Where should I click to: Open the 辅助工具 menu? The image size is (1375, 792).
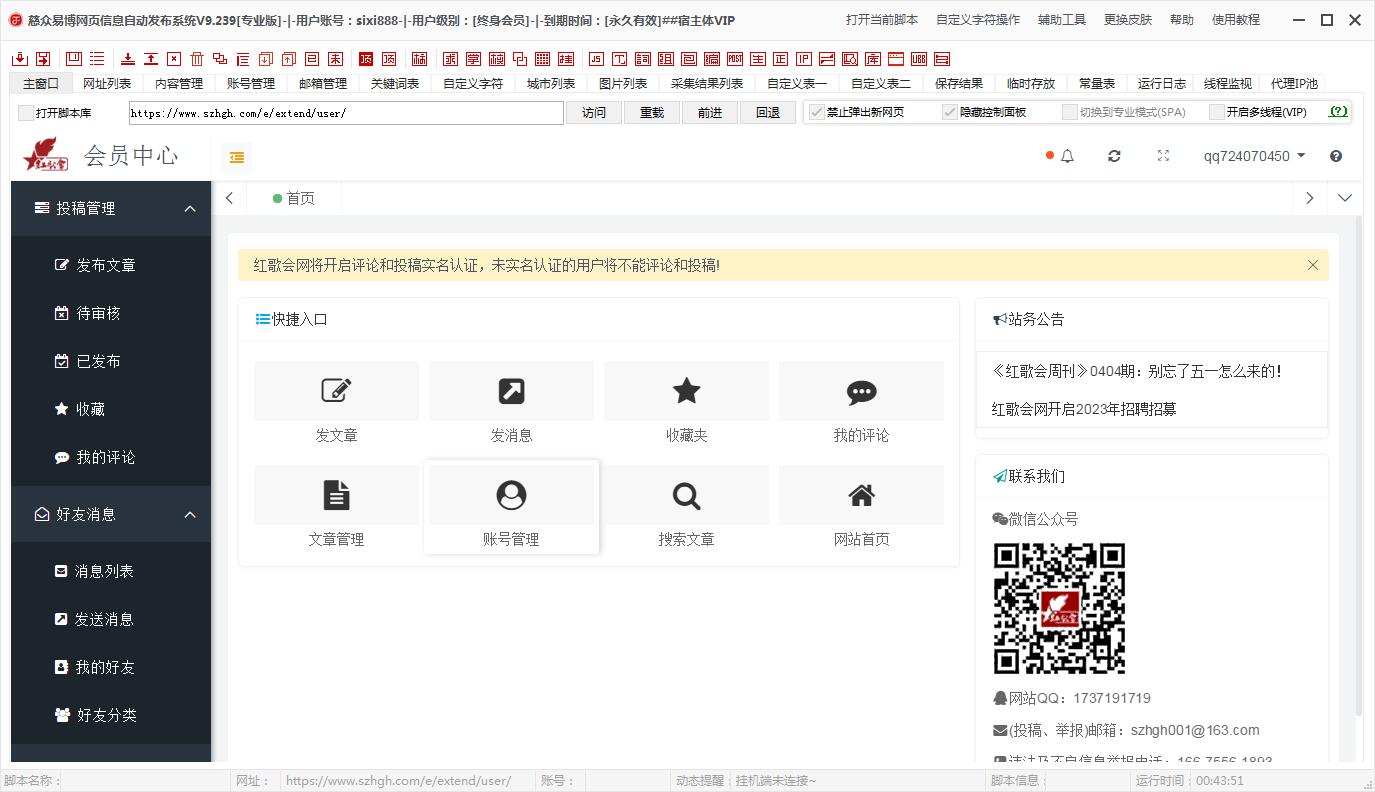point(1062,19)
